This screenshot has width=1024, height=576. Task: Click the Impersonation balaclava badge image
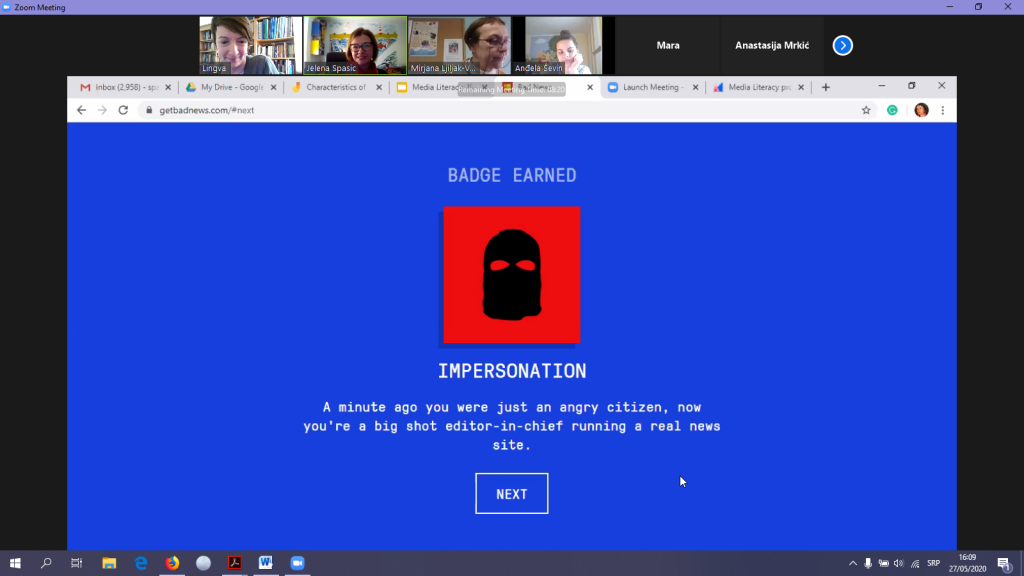(x=511, y=275)
